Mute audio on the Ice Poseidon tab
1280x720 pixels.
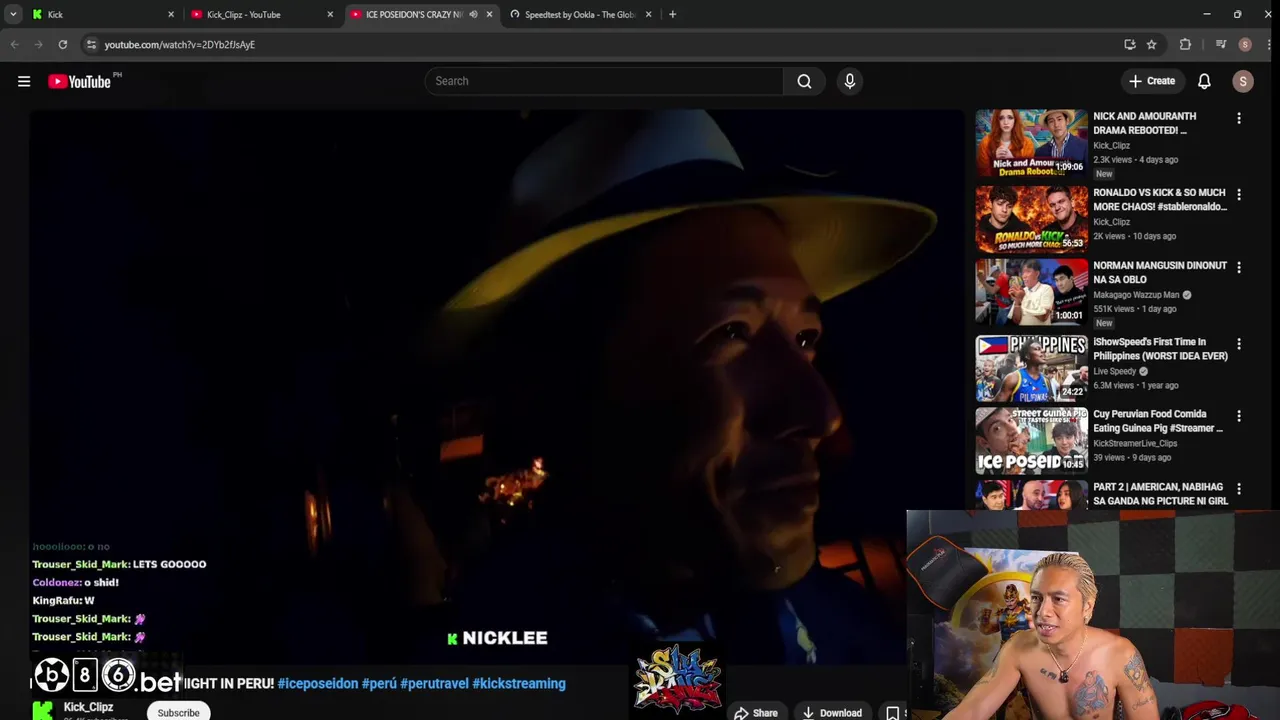[473, 14]
